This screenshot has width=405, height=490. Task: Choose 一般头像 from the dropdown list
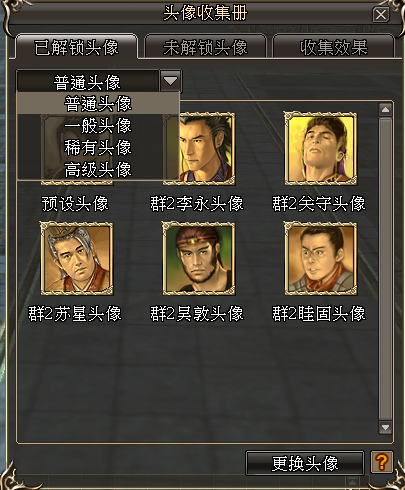coord(98,126)
